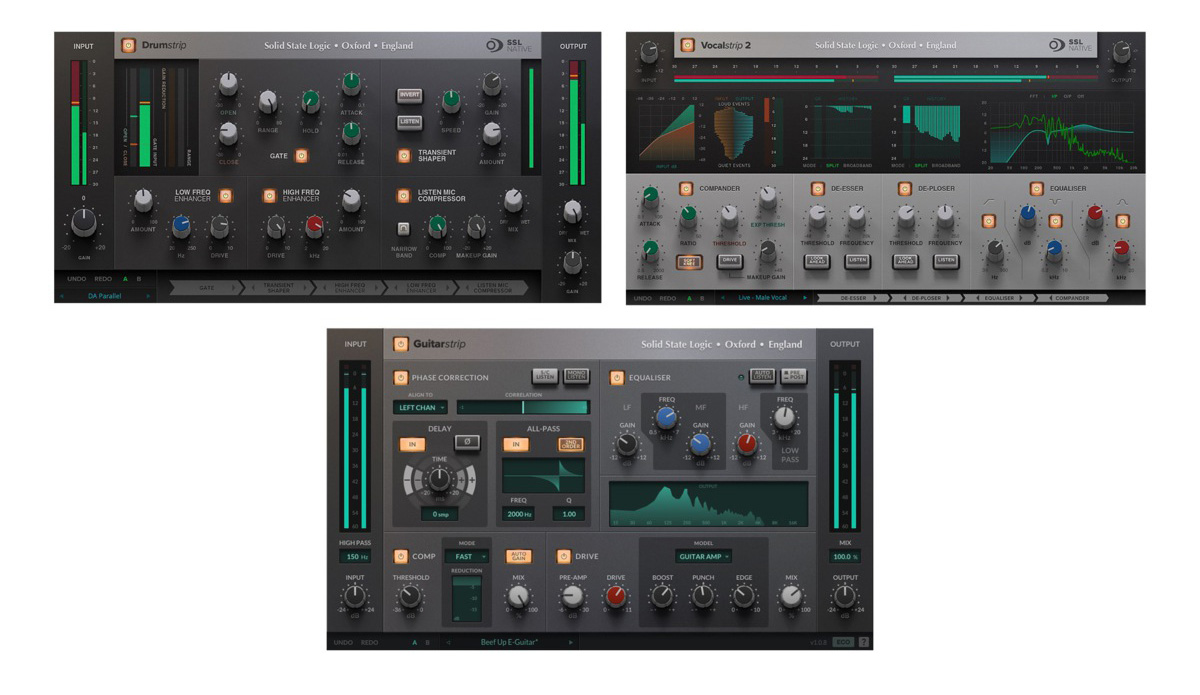Click the Mono Listen button in Guitarstrip
This screenshot has width=1200, height=695.
pos(576,375)
